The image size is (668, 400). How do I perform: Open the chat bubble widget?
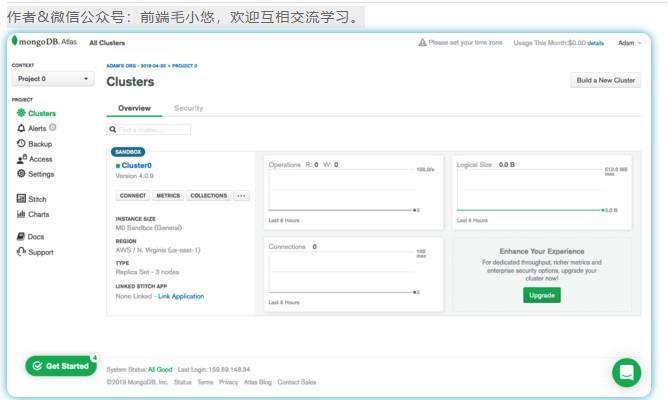[626, 373]
